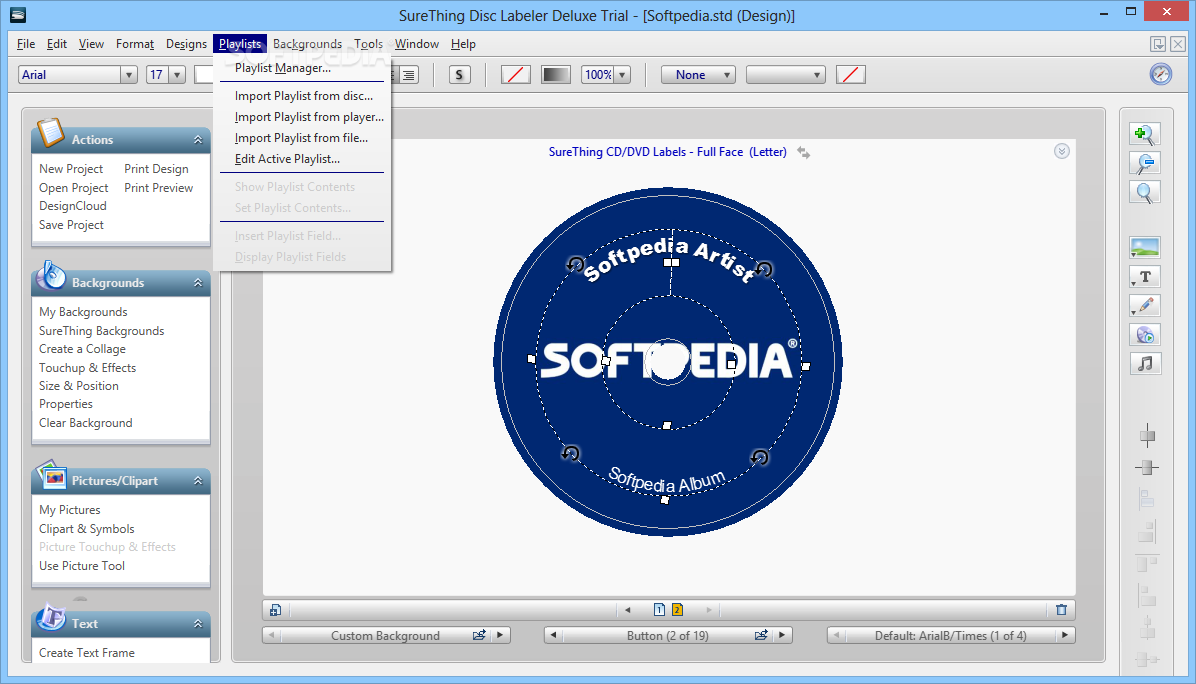Go to next Button design arrow
Image resolution: width=1196 pixels, height=684 pixels.
(782, 635)
